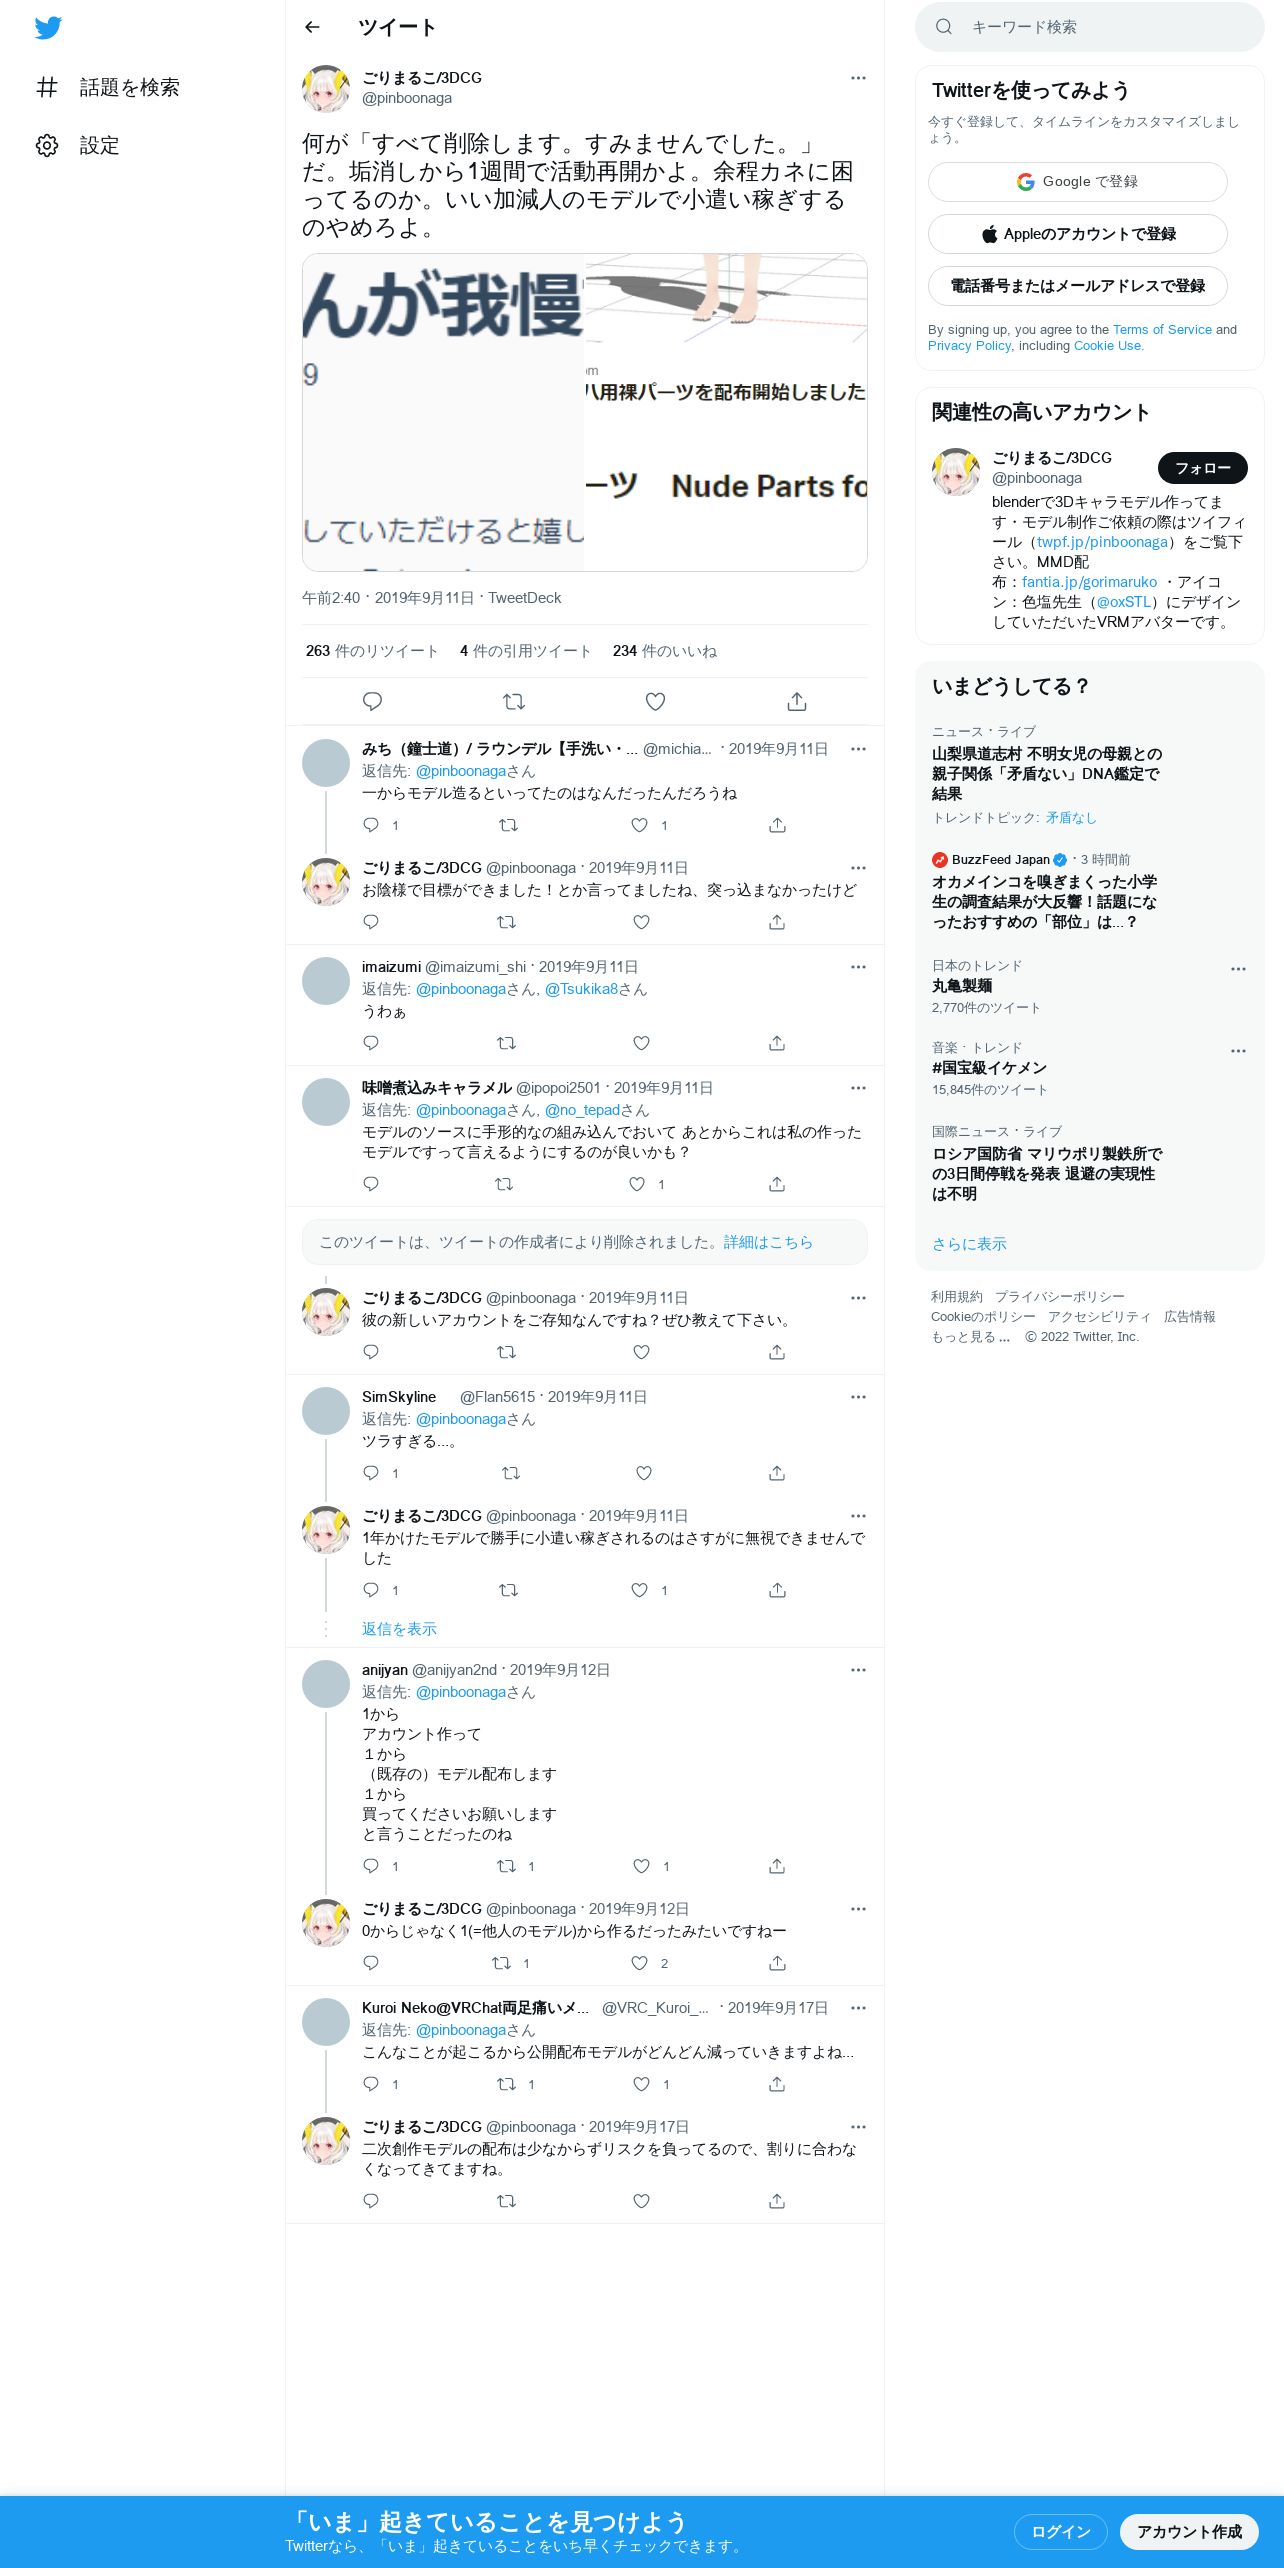Retweet the main tweet

click(514, 701)
